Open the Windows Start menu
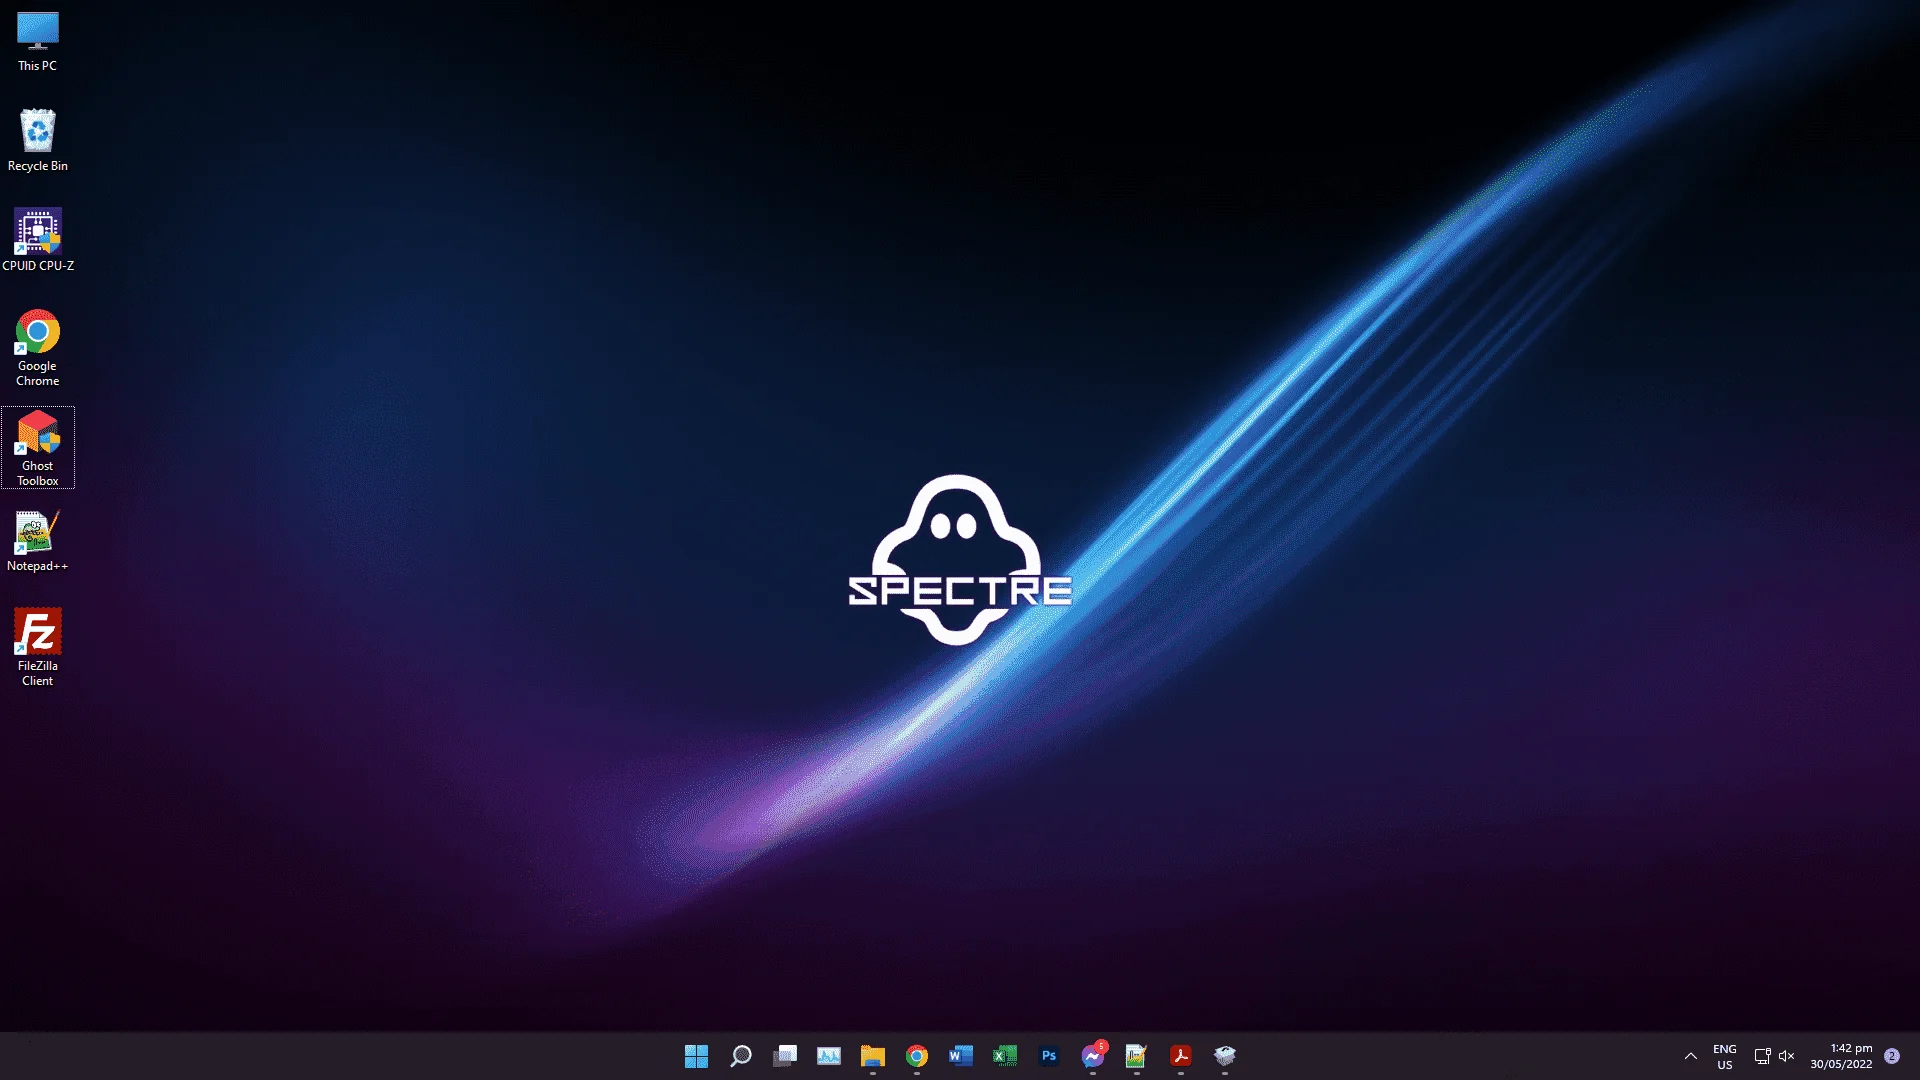This screenshot has height=1080, width=1920. [x=697, y=1056]
